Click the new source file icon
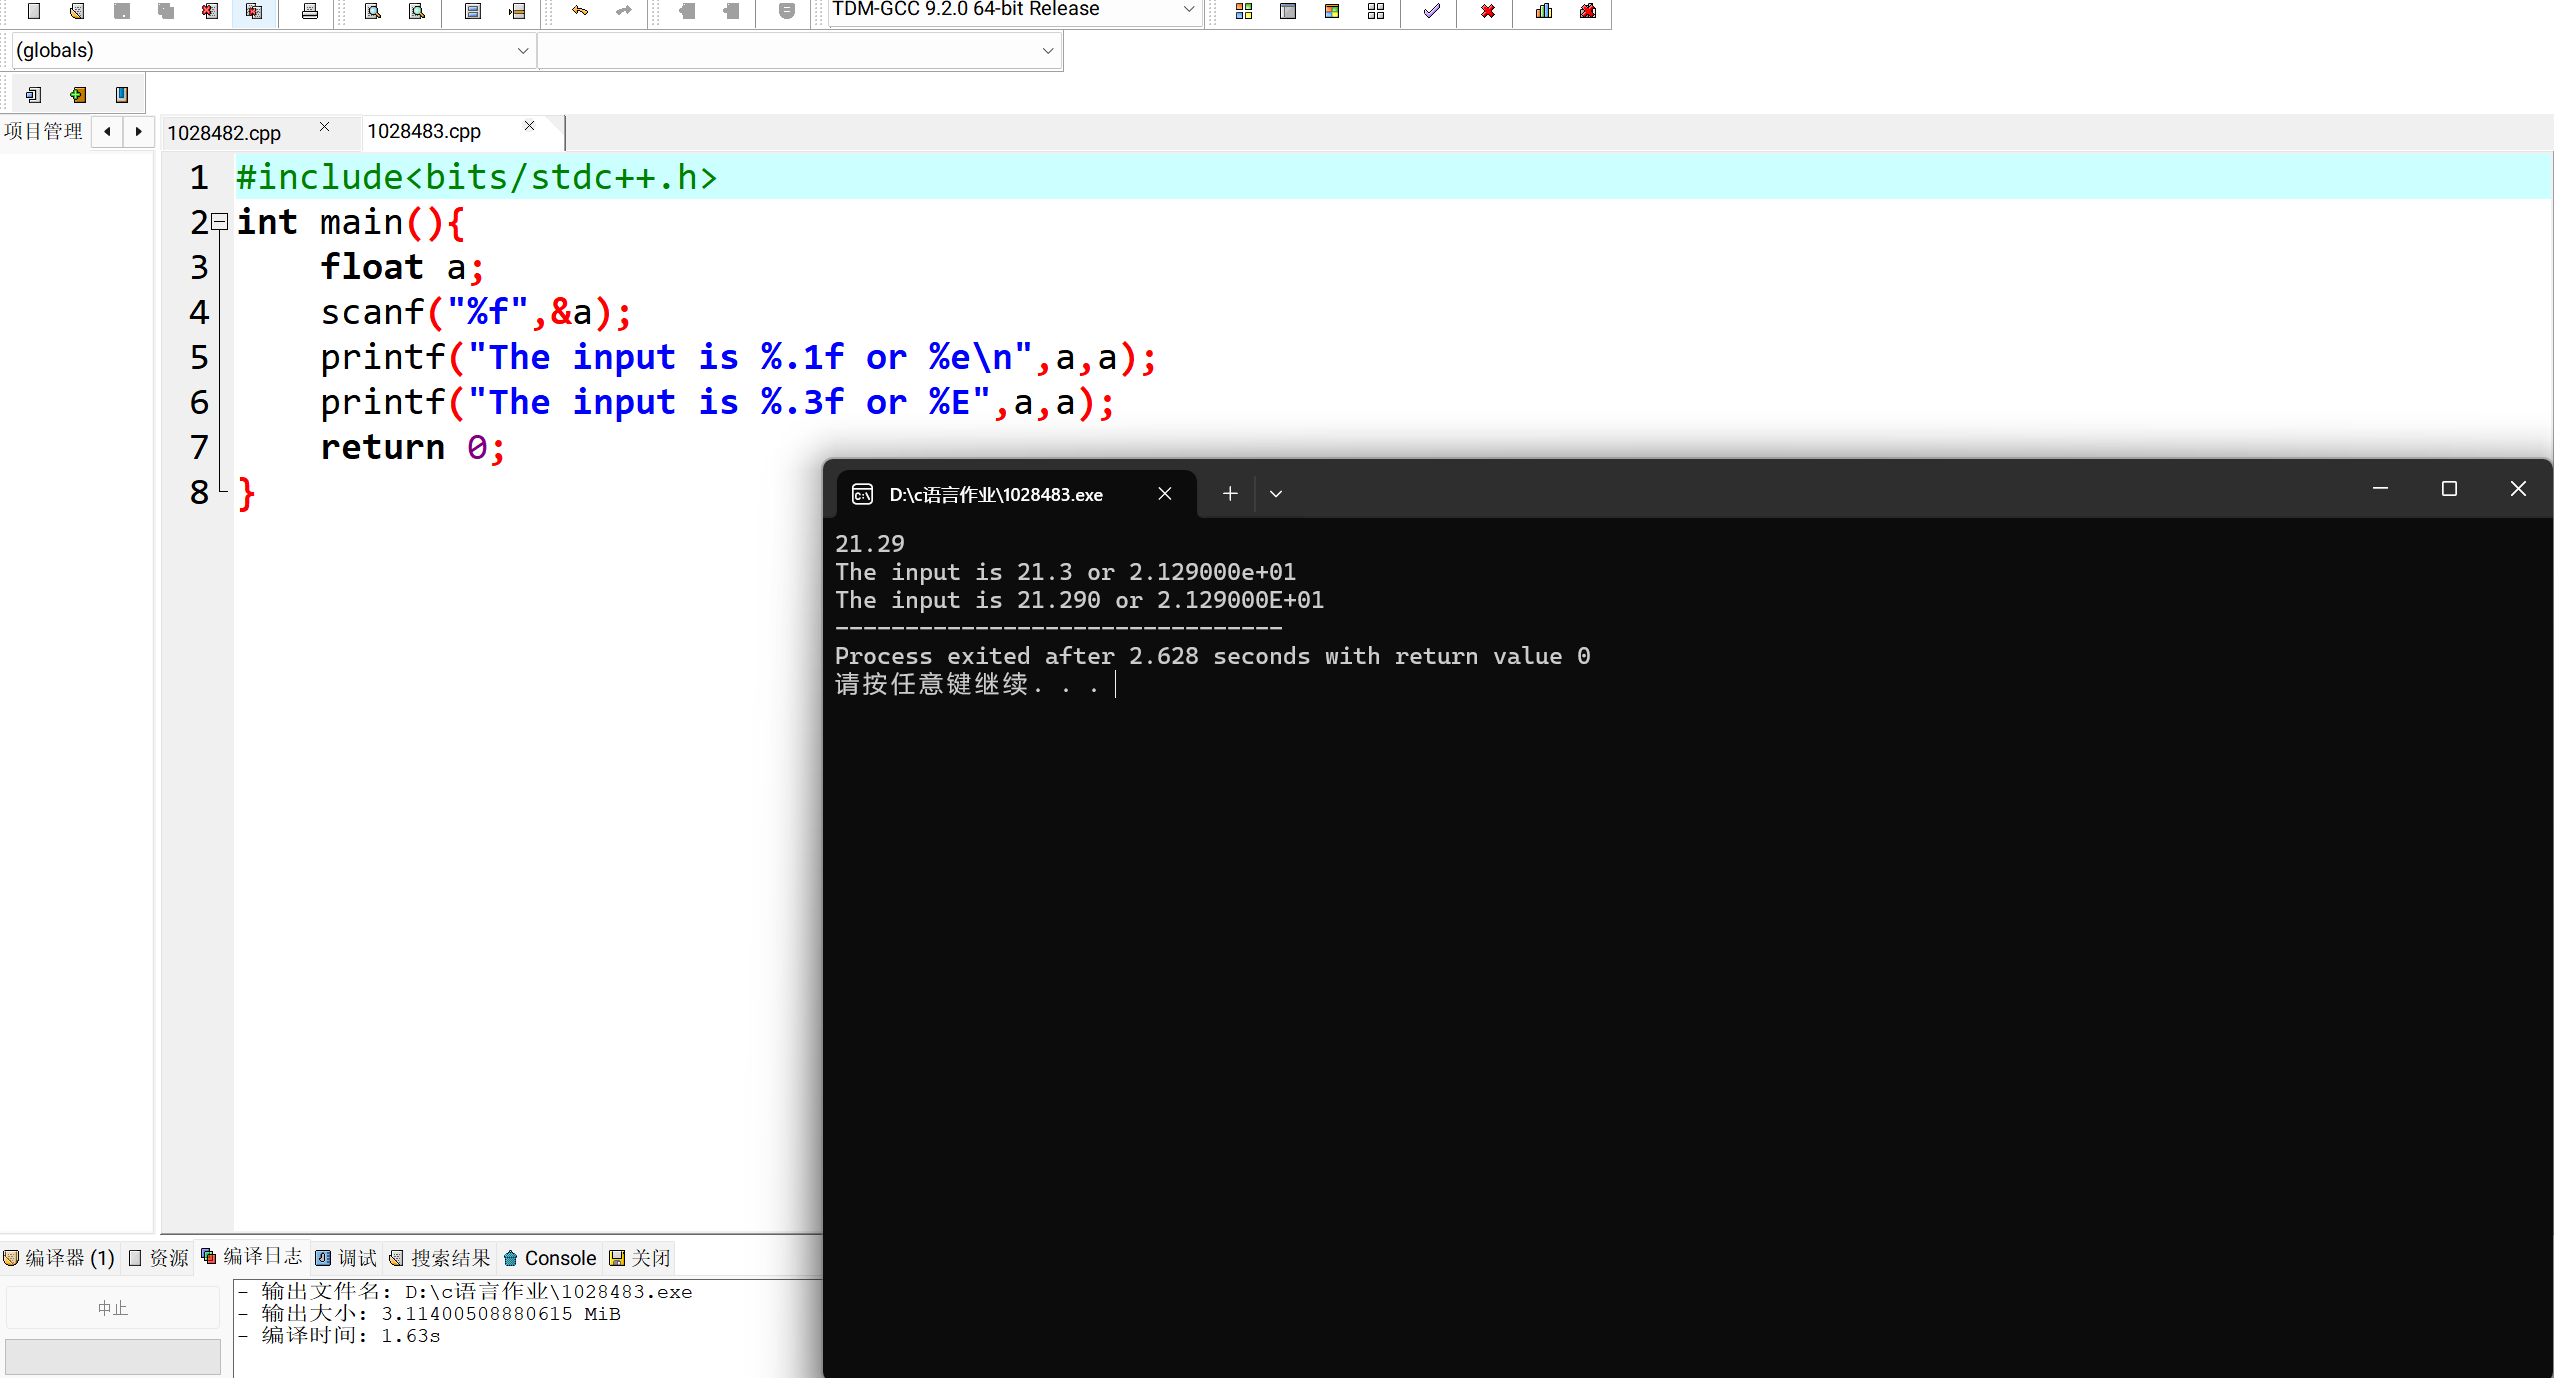The width and height of the screenshot is (2554, 1378). coord(33,11)
